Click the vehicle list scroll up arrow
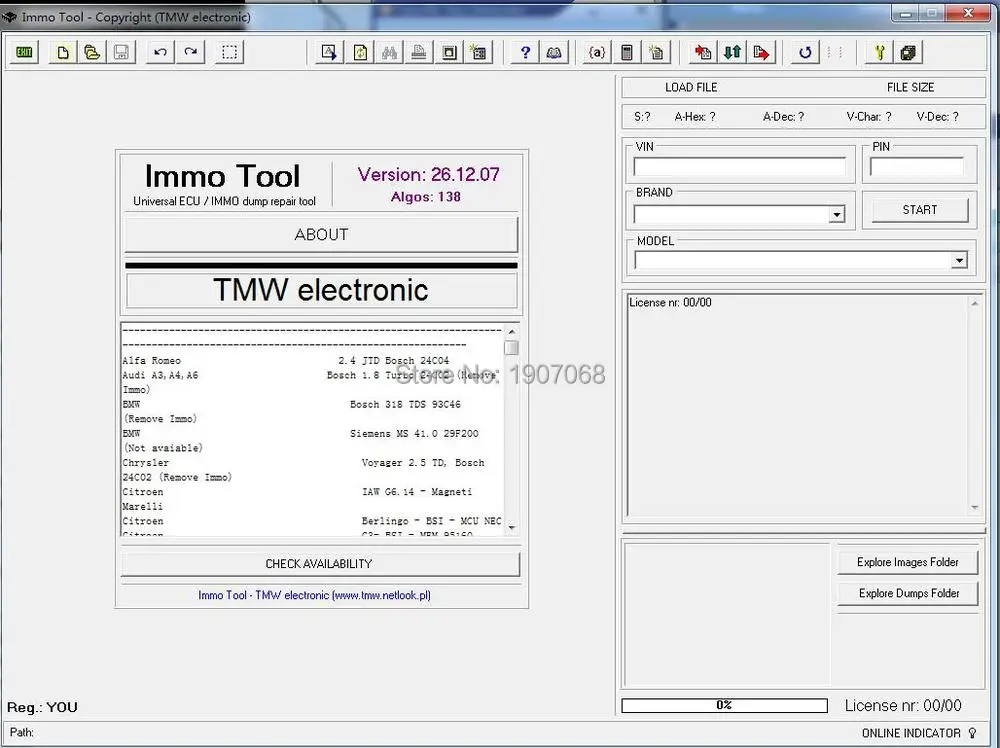Viewport: 1000px width, 748px height. pos(511,332)
